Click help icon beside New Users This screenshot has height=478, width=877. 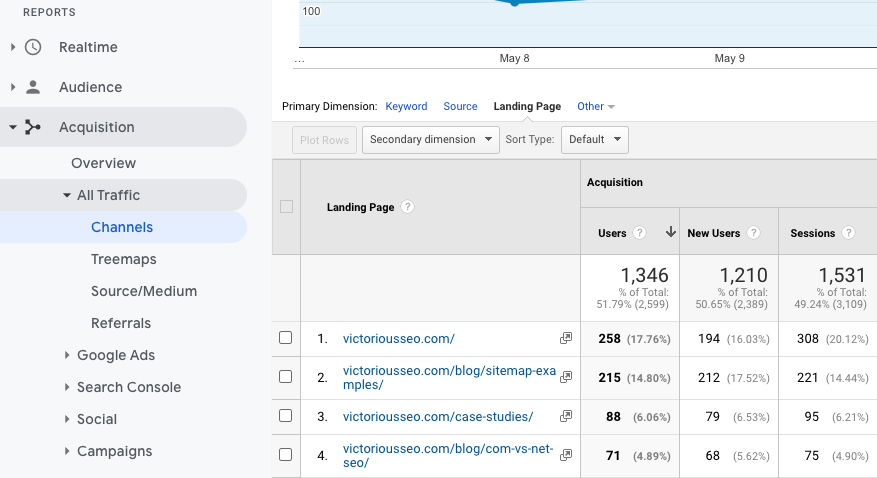click(753, 233)
